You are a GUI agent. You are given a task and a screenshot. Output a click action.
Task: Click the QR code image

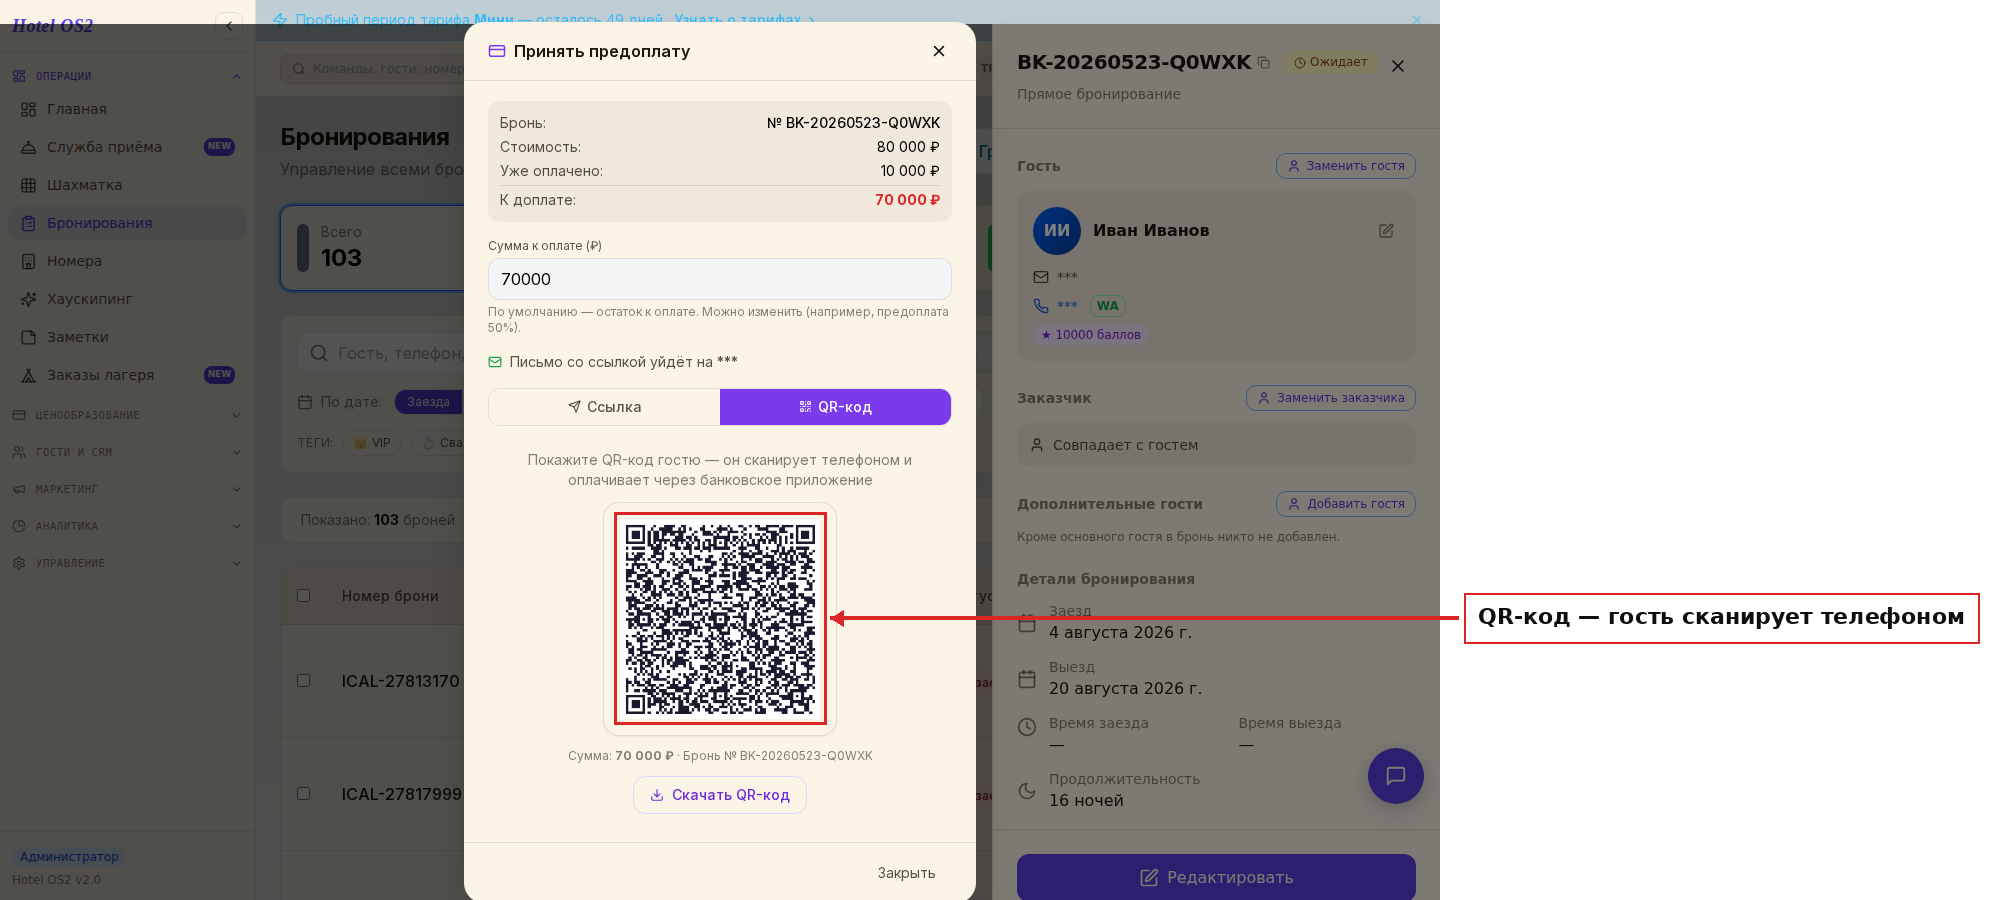(720, 619)
